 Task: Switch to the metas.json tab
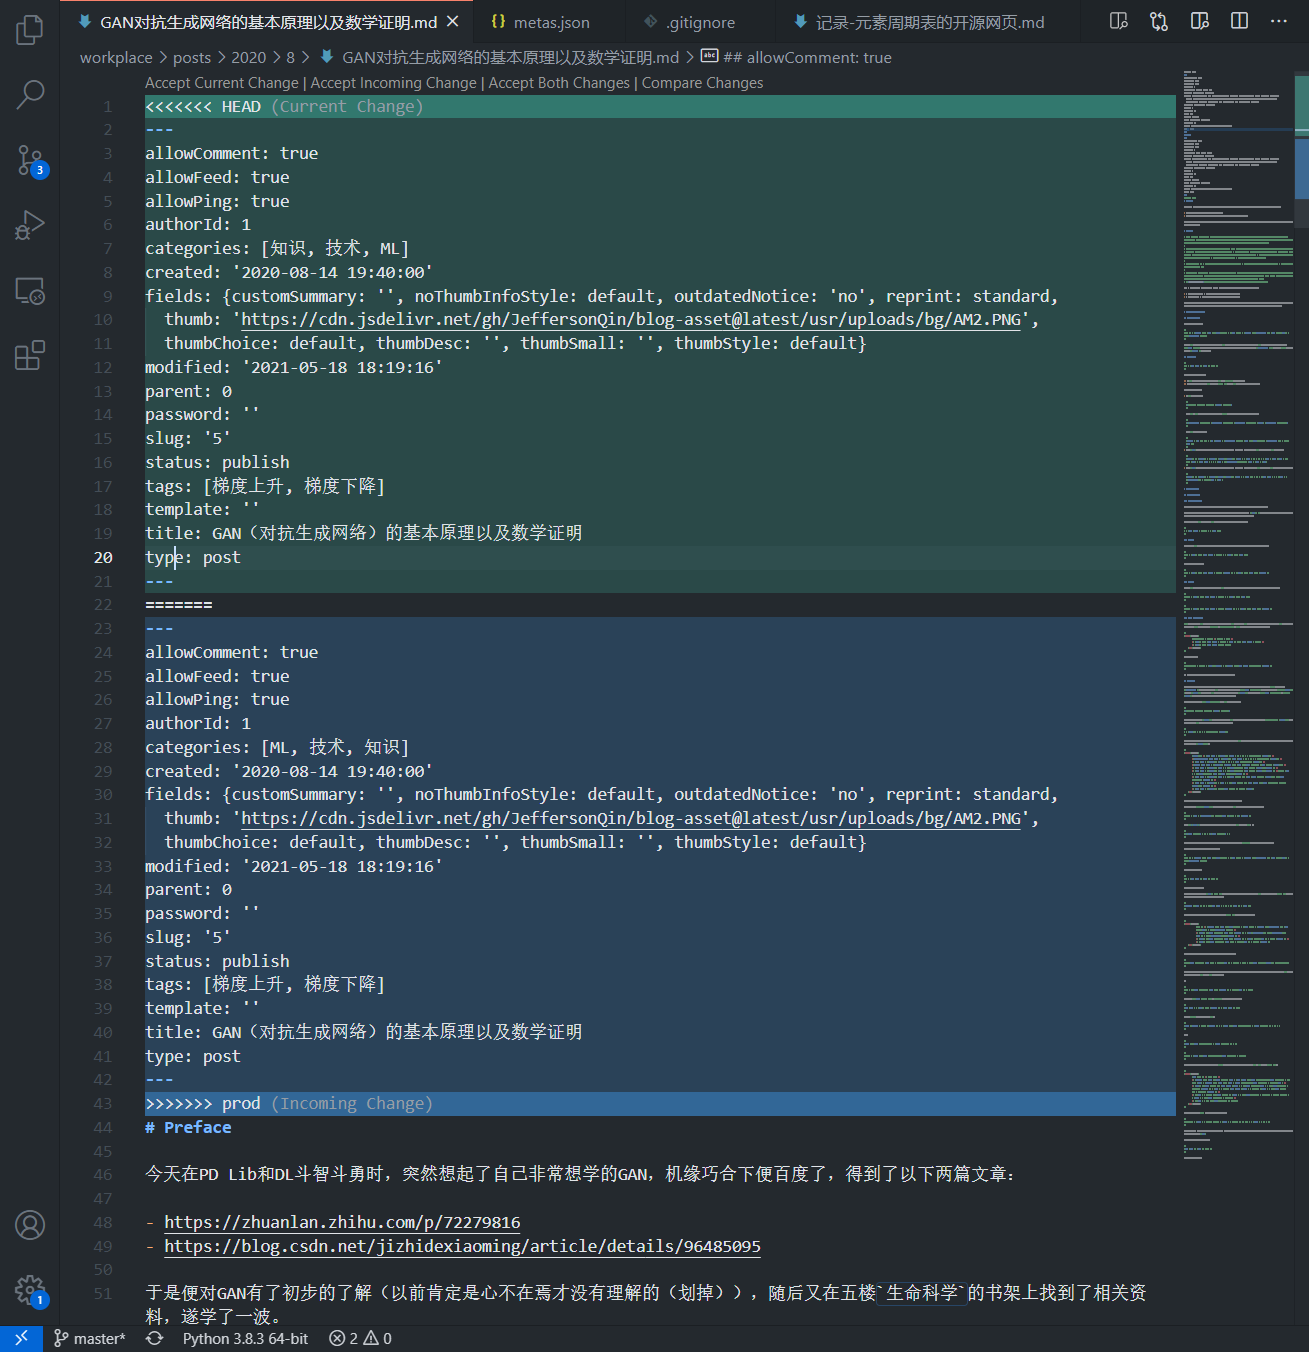coord(545,21)
